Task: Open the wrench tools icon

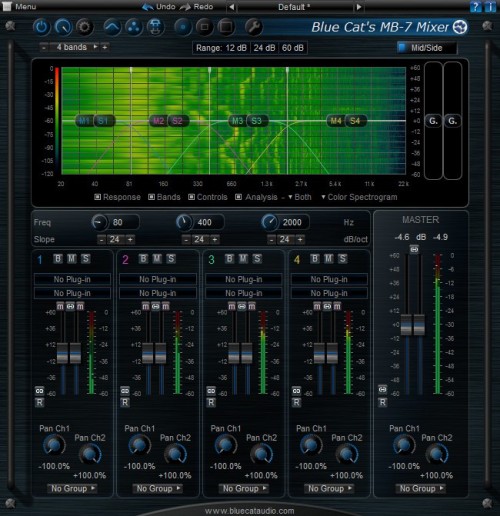Action: tap(254, 27)
